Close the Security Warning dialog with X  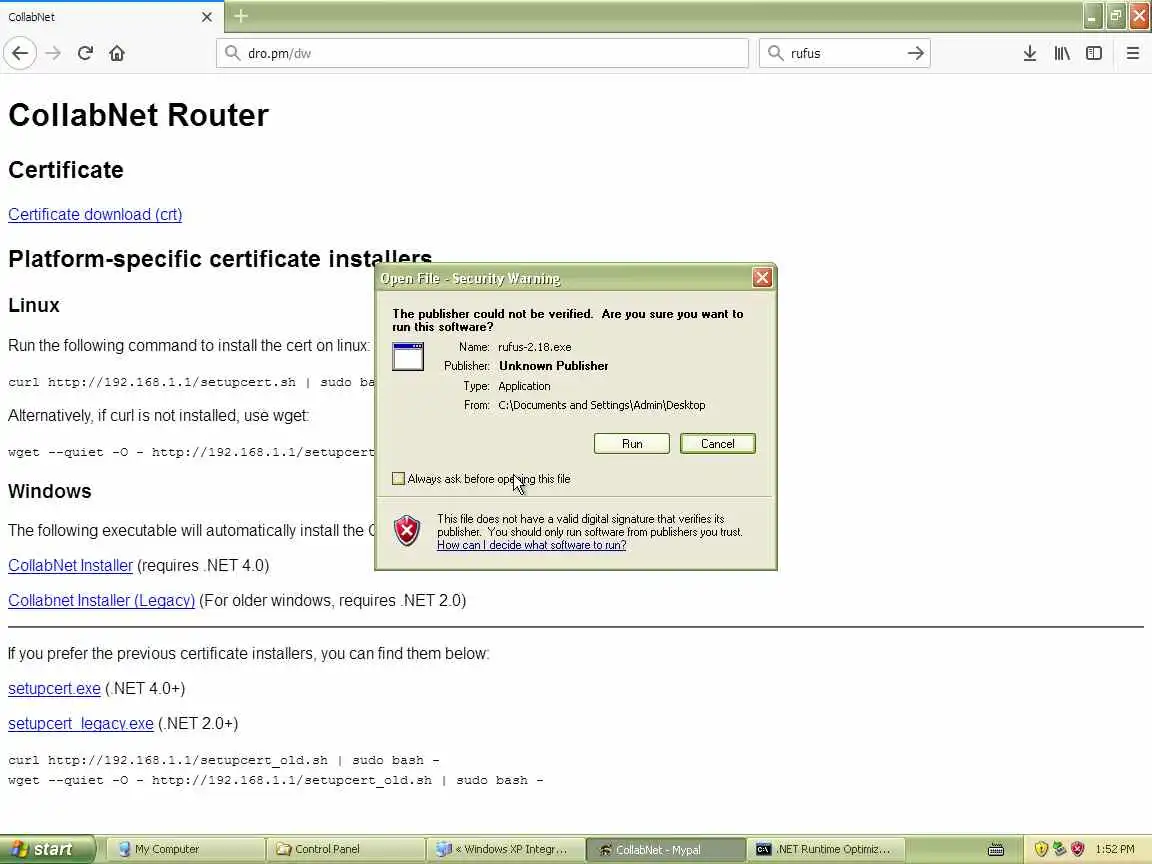(x=762, y=278)
